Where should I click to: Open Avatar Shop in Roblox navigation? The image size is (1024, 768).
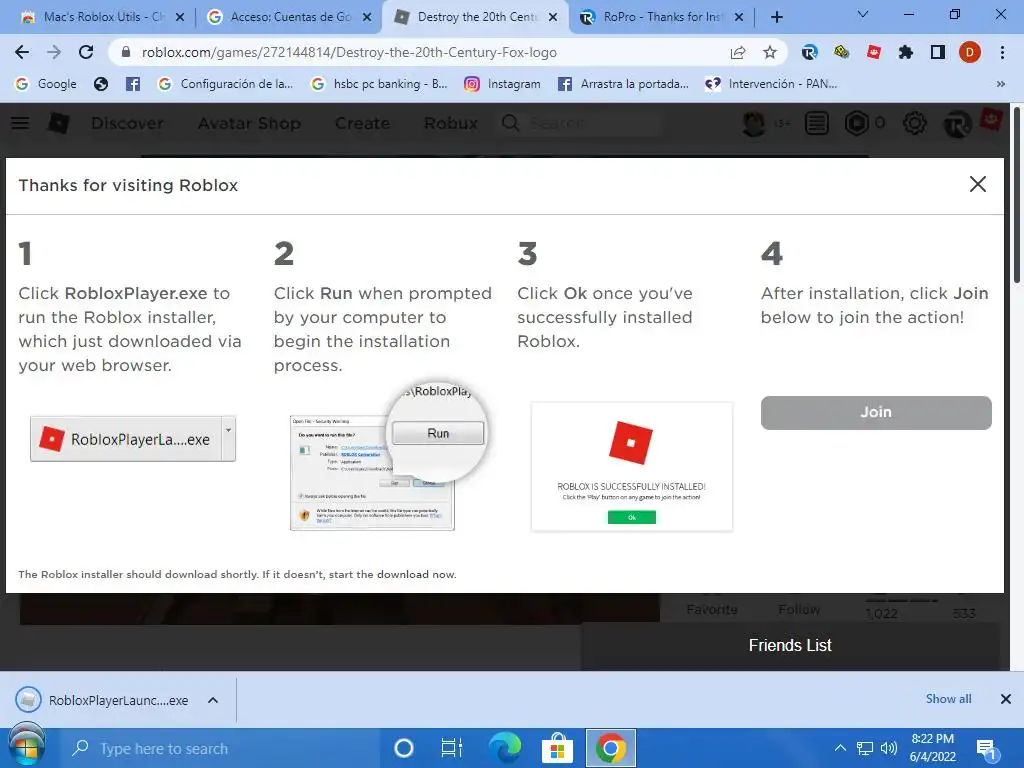pos(249,123)
